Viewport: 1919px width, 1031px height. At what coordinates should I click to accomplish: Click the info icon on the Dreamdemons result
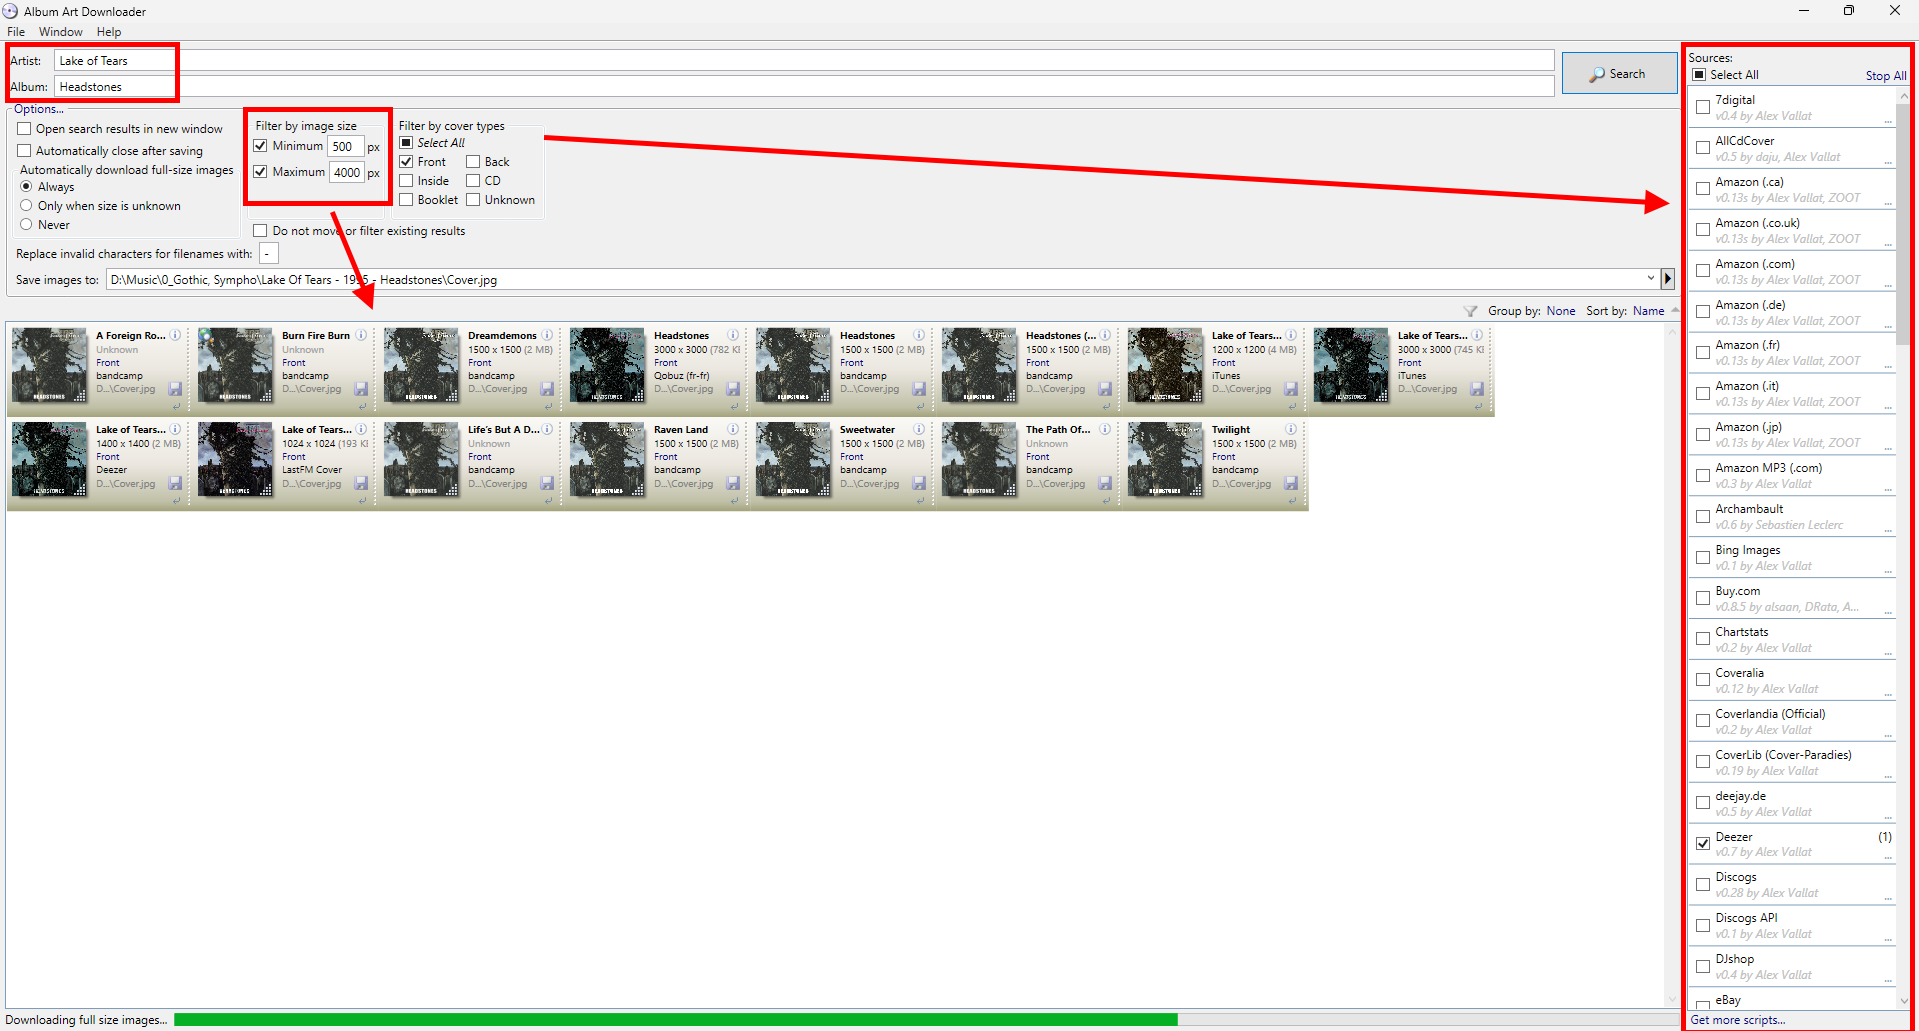(x=547, y=335)
